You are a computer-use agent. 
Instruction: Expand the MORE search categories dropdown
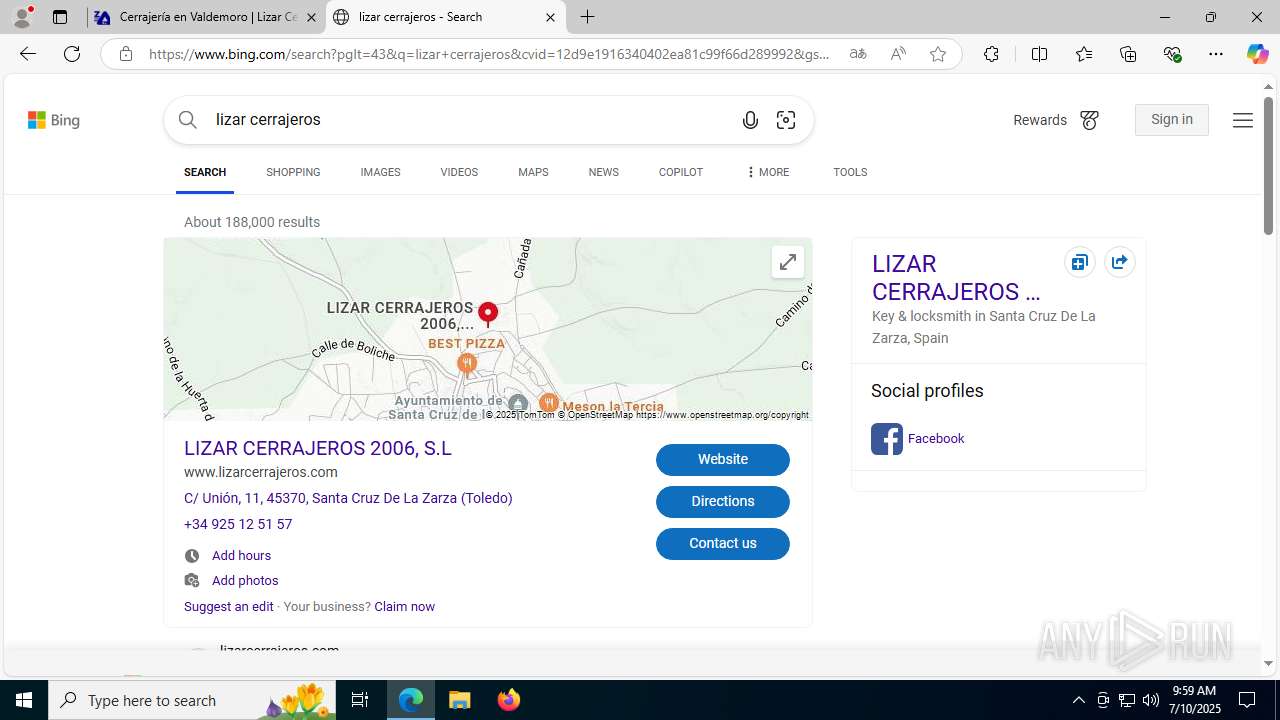(767, 172)
